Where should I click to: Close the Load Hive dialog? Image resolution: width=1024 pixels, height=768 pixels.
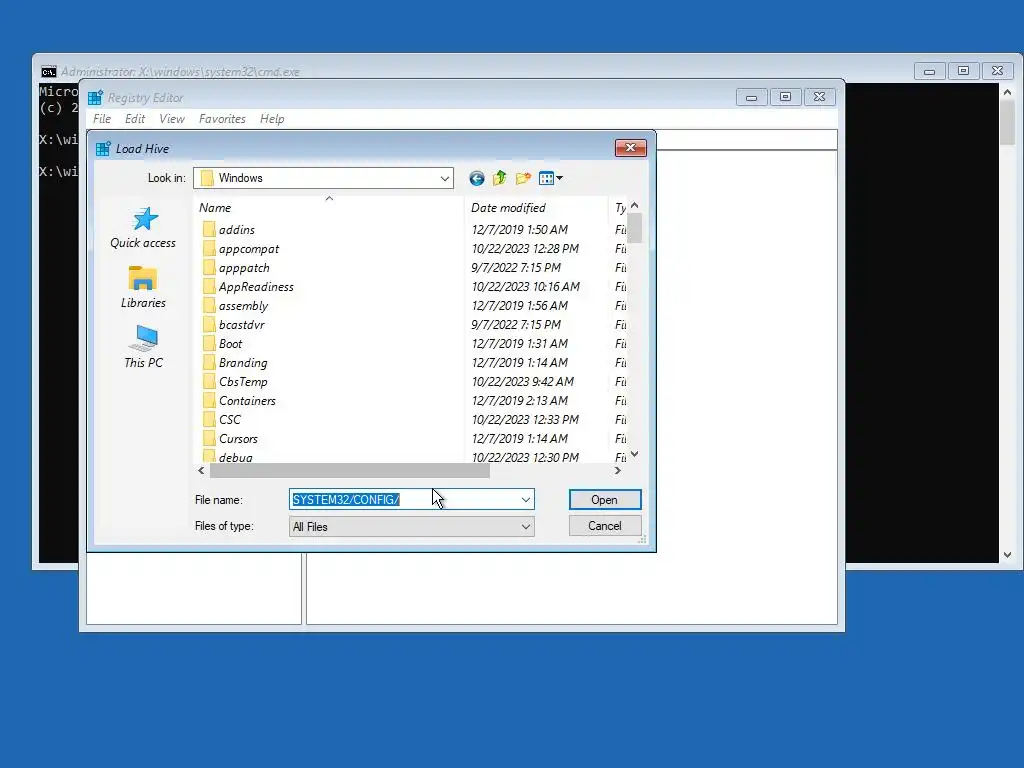(630, 148)
